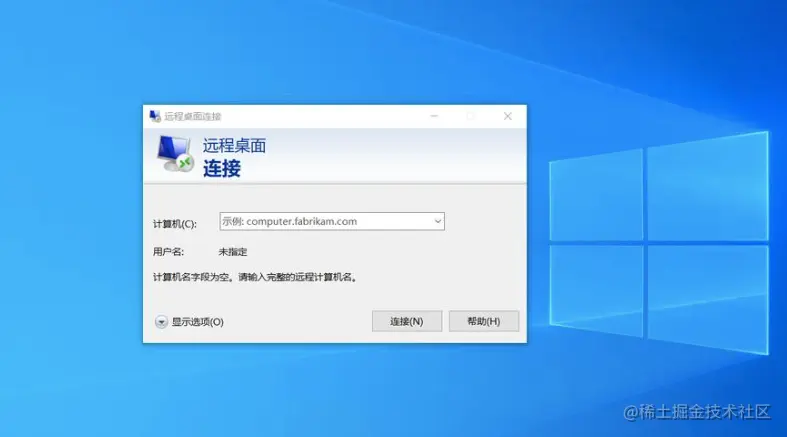Image resolution: width=787 pixels, height=437 pixels.
Task: Close the Remote Desktop Connection window
Action: (507, 116)
